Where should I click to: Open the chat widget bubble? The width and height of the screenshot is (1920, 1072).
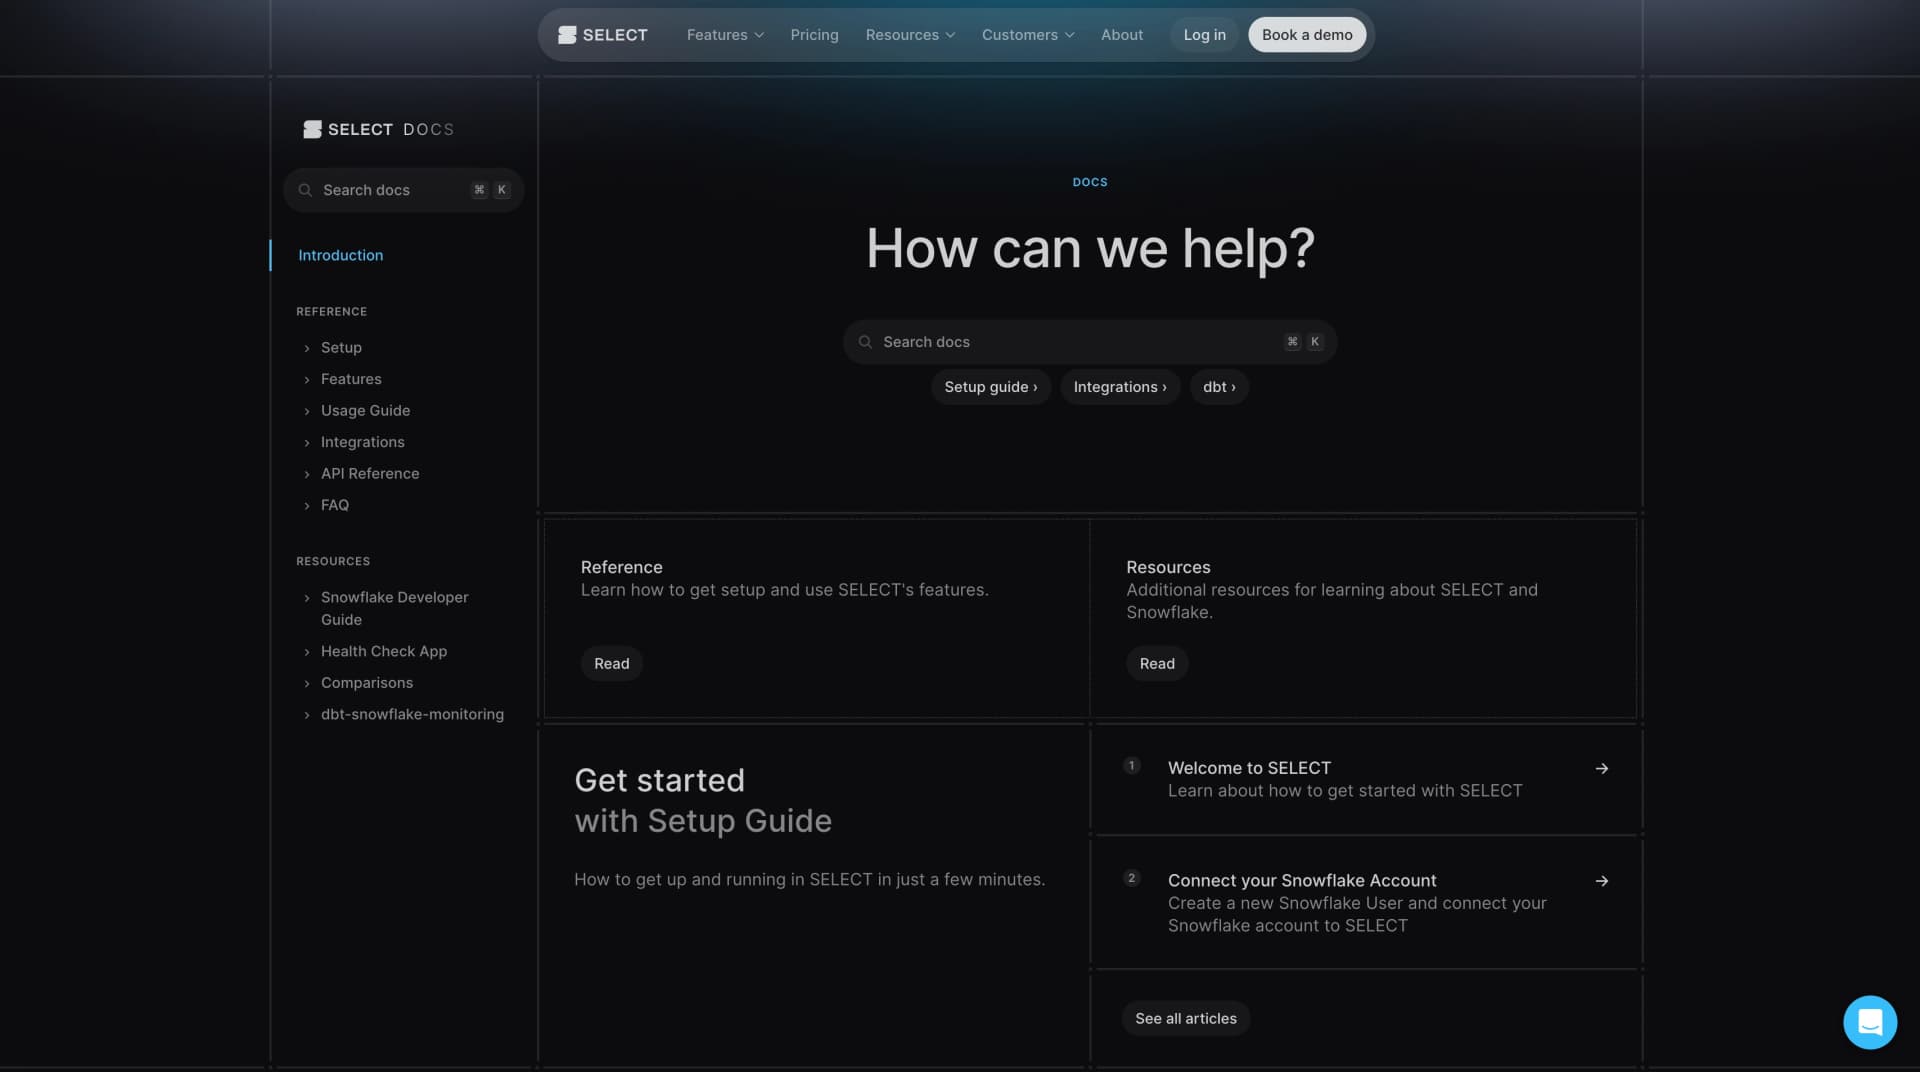(x=1870, y=1022)
